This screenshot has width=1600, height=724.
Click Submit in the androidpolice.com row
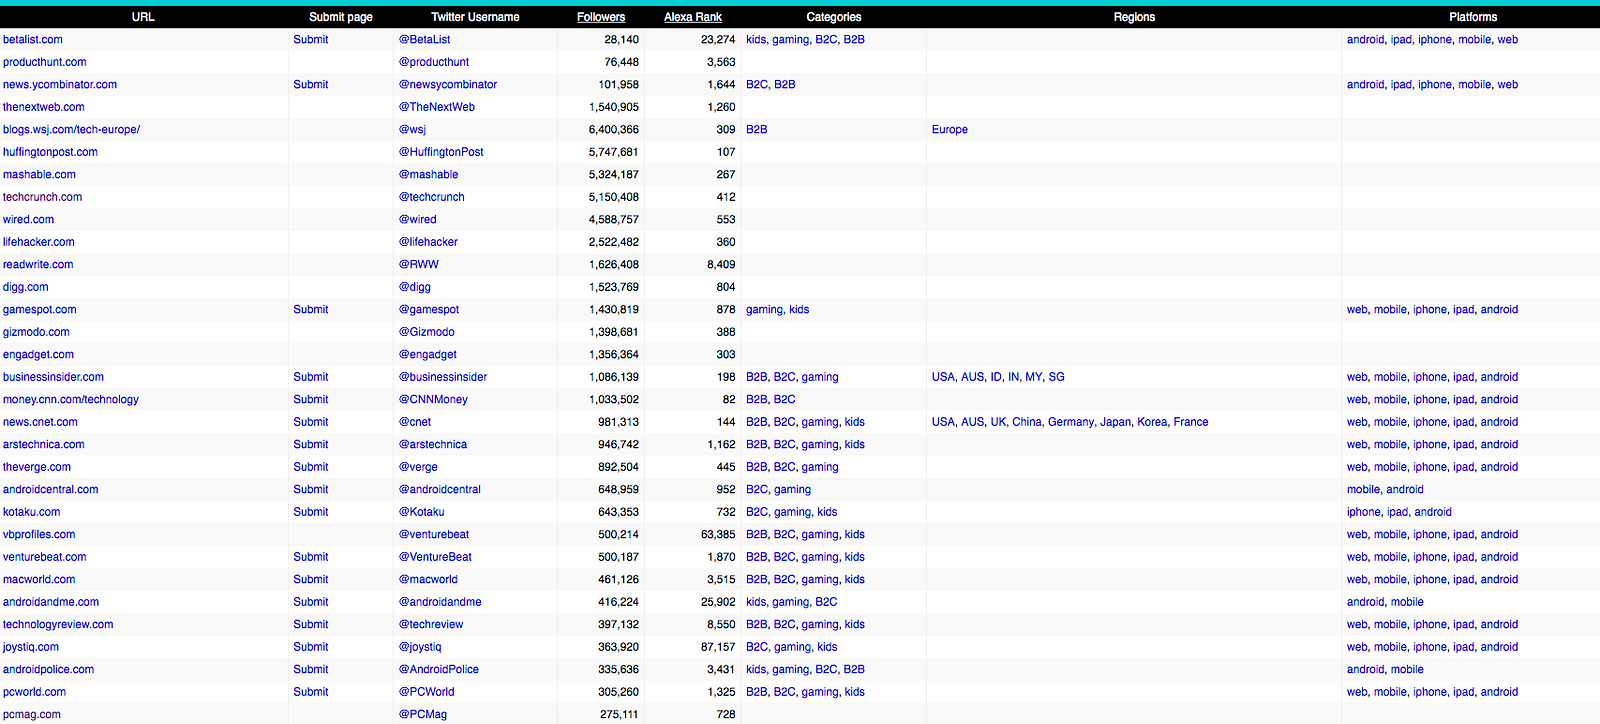tap(311, 670)
